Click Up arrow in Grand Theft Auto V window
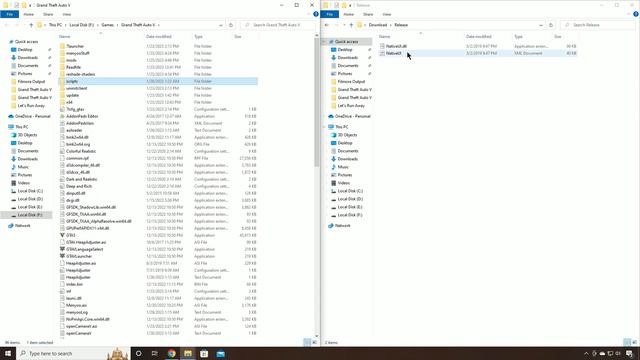640x360 pixels. click(x=31, y=25)
